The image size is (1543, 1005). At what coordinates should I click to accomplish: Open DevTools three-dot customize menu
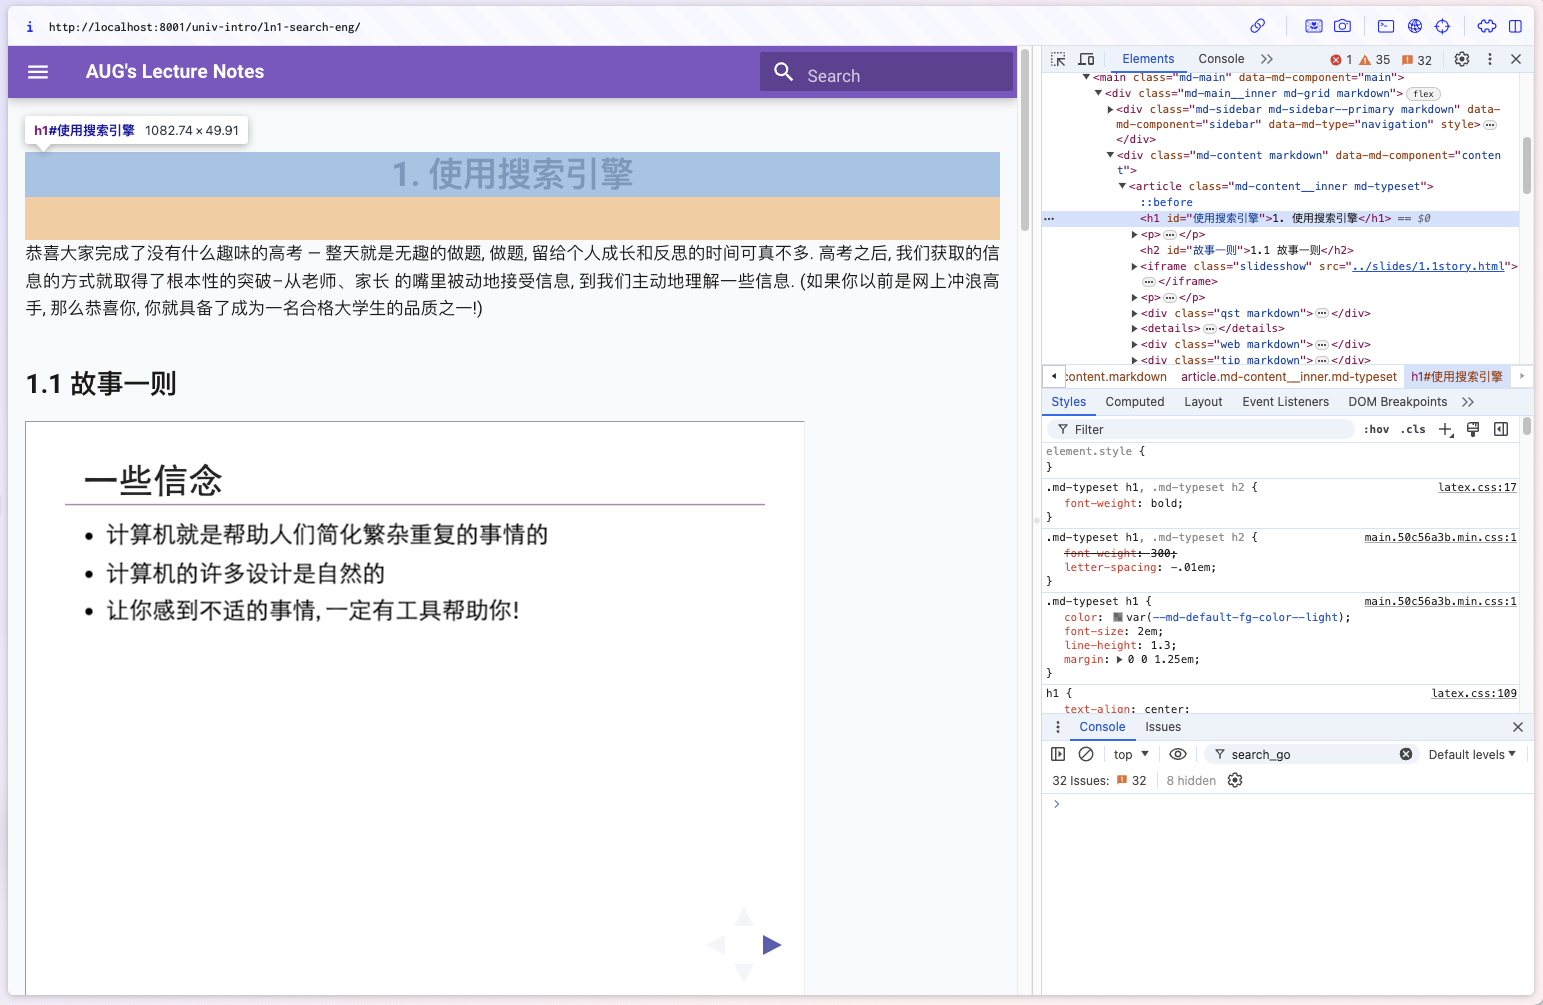[1489, 60]
